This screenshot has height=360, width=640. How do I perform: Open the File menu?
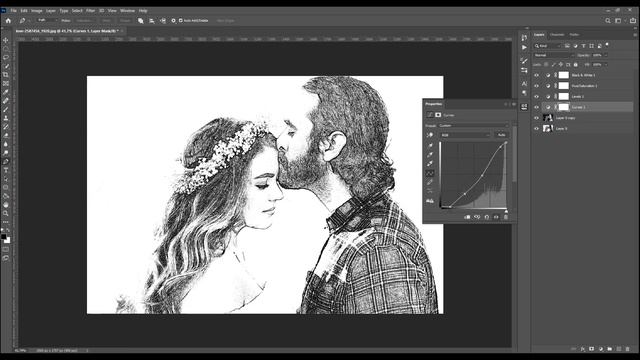pos(13,11)
